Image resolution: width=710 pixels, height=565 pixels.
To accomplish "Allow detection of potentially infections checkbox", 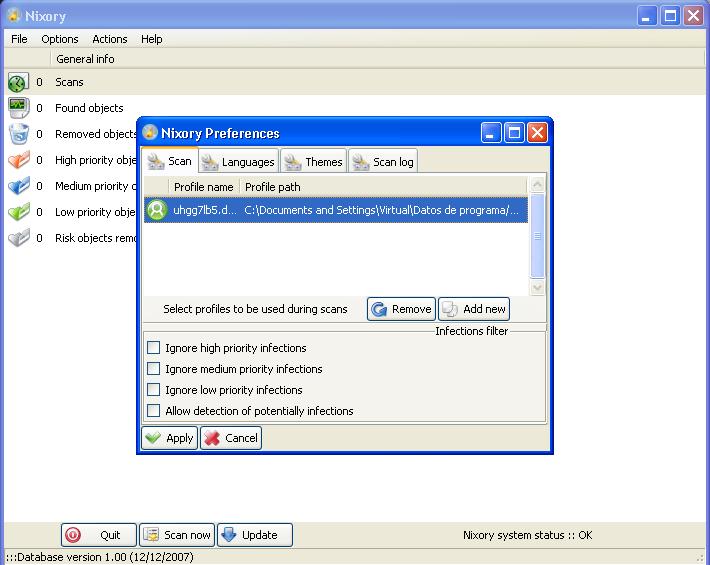I will pyautogui.click(x=154, y=411).
